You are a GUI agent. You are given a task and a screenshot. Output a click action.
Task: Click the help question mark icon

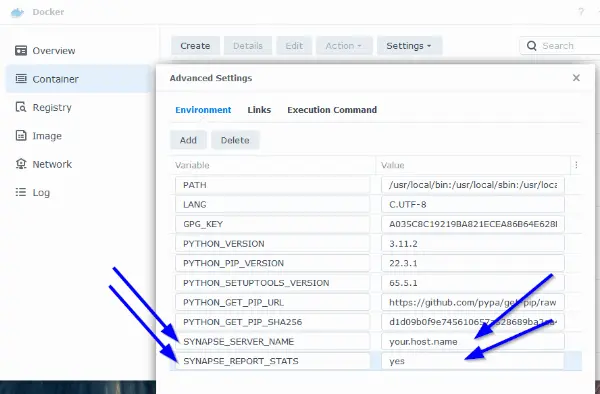(581, 12)
